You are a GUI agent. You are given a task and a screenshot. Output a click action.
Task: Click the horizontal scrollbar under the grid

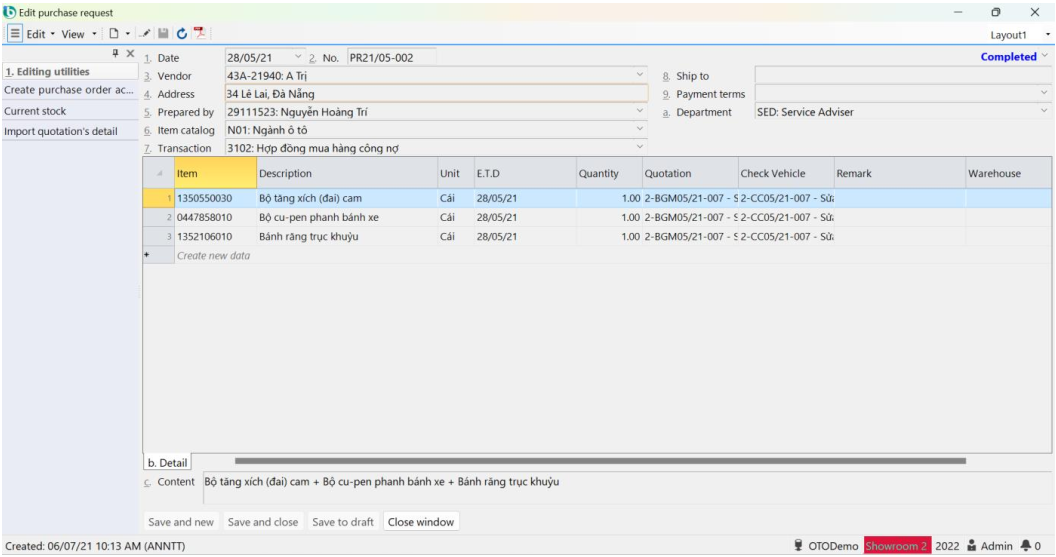pos(600,461)
